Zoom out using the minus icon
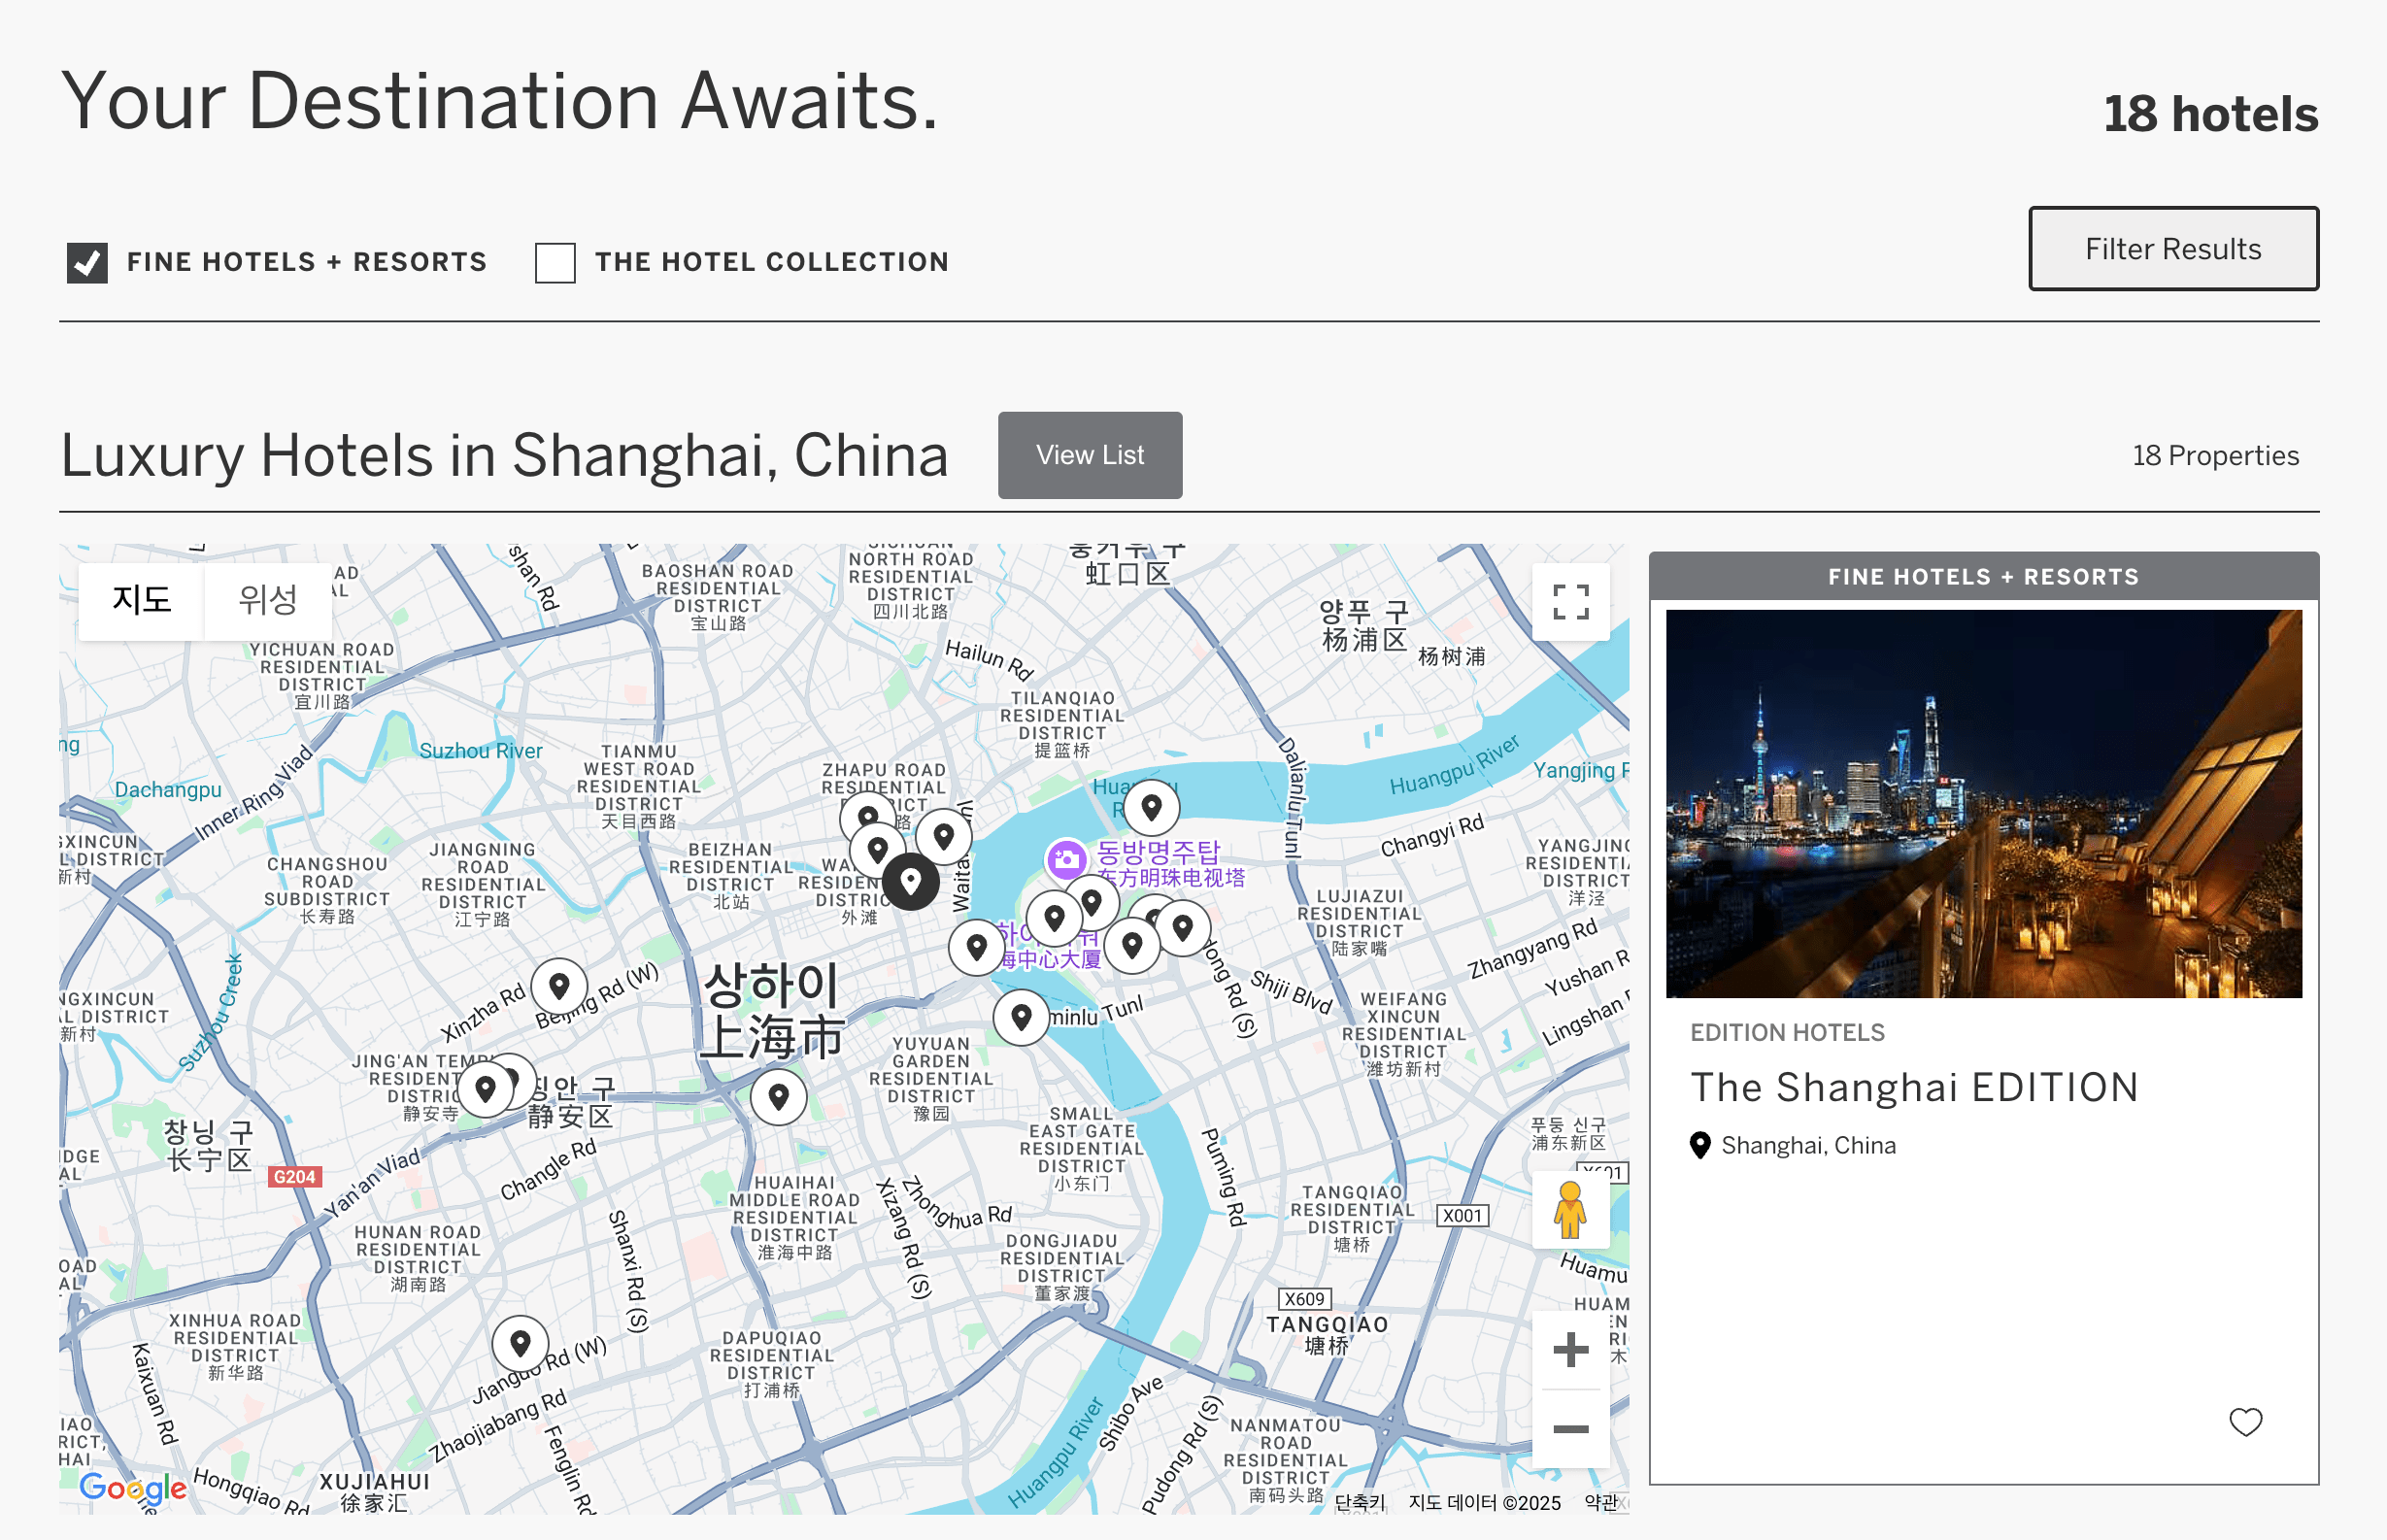 coord(1570,1428)
